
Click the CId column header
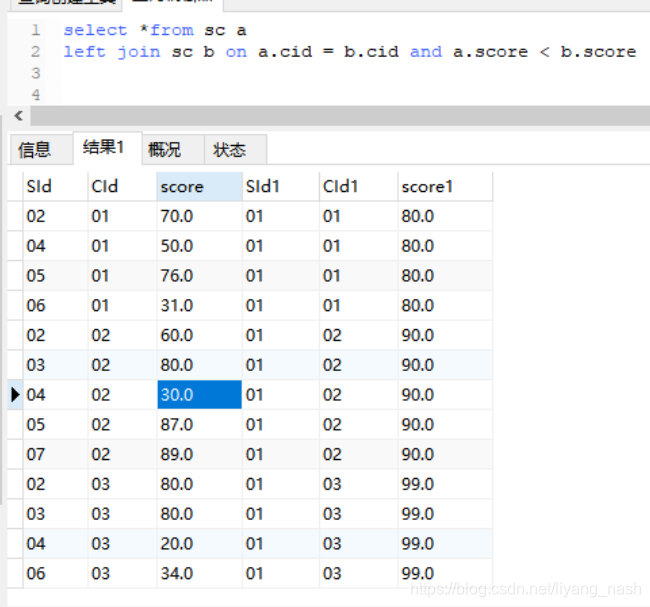(x=122, y=187)
